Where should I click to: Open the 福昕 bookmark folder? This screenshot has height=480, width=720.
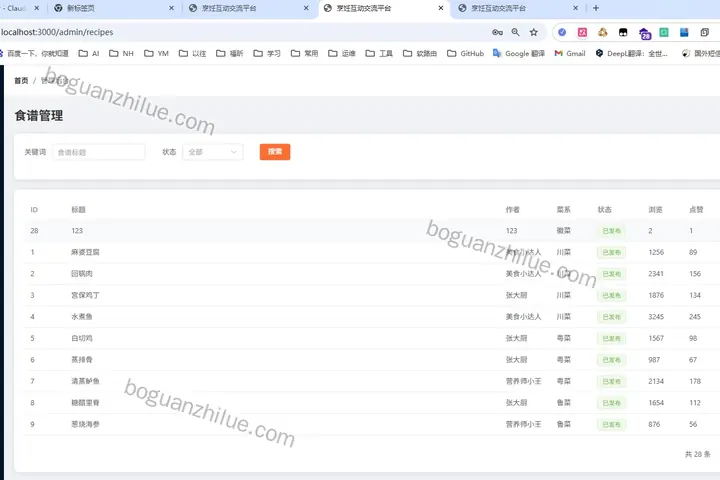[x=230, y=53]
